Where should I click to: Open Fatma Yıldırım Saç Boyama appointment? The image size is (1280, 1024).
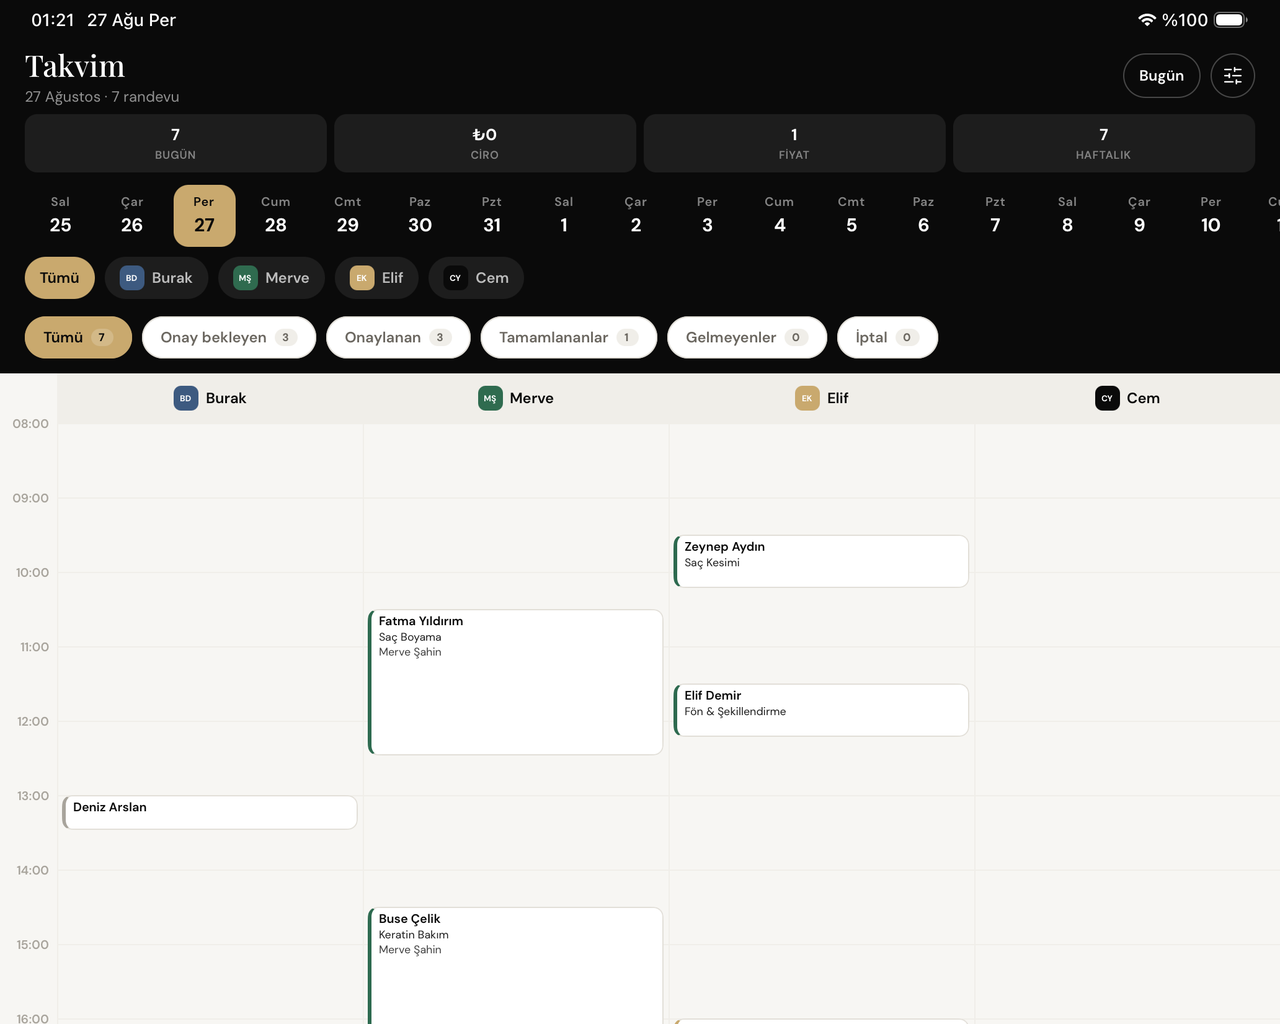click(515, 682)
